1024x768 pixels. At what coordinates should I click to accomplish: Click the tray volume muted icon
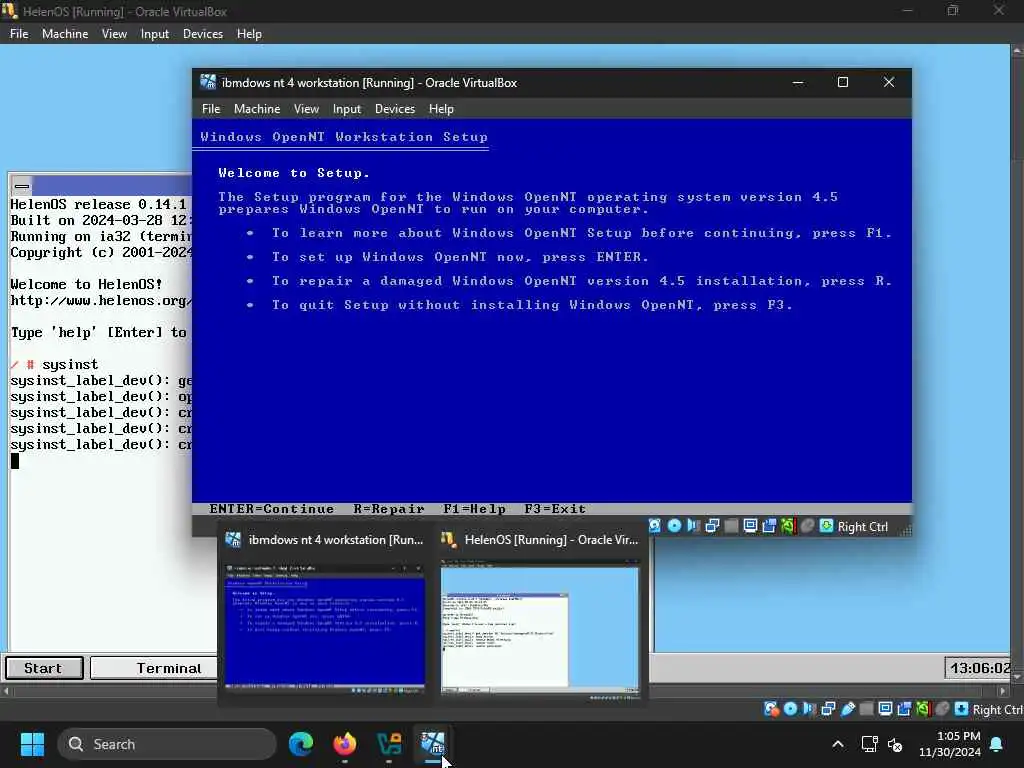pyautogui.click(x=895, y=744)
